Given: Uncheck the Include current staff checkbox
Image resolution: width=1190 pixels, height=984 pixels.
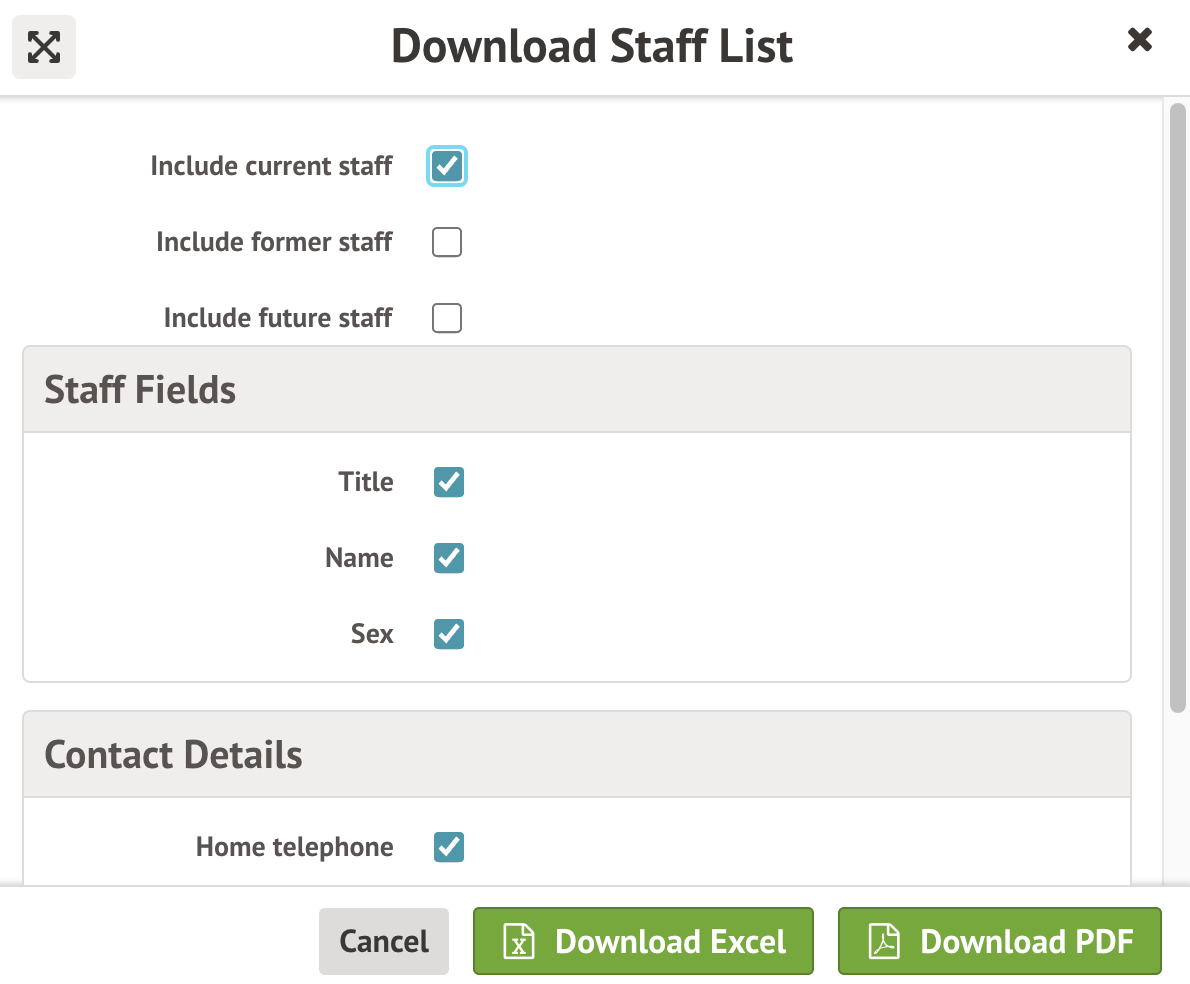Looking at the screenshot, I should (447, 166).
